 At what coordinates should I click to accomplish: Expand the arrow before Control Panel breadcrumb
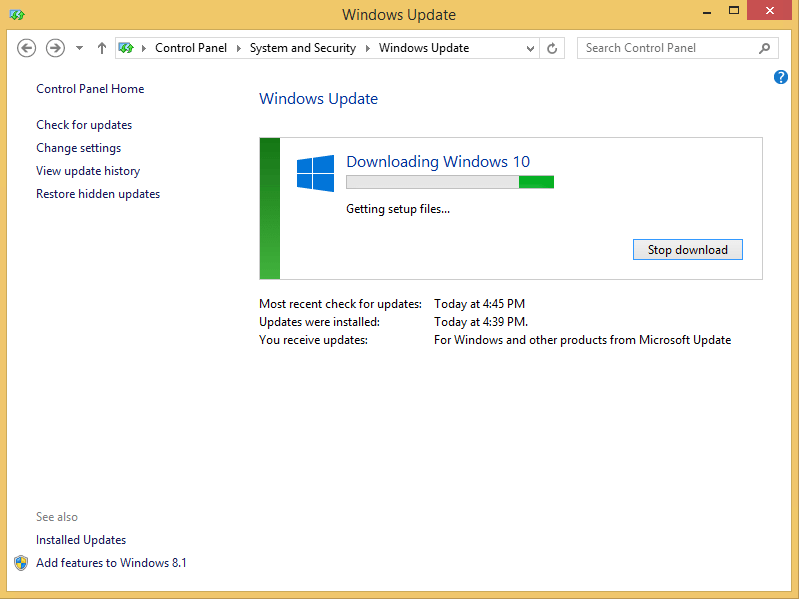pyautogui.click(x=144, y=48)
